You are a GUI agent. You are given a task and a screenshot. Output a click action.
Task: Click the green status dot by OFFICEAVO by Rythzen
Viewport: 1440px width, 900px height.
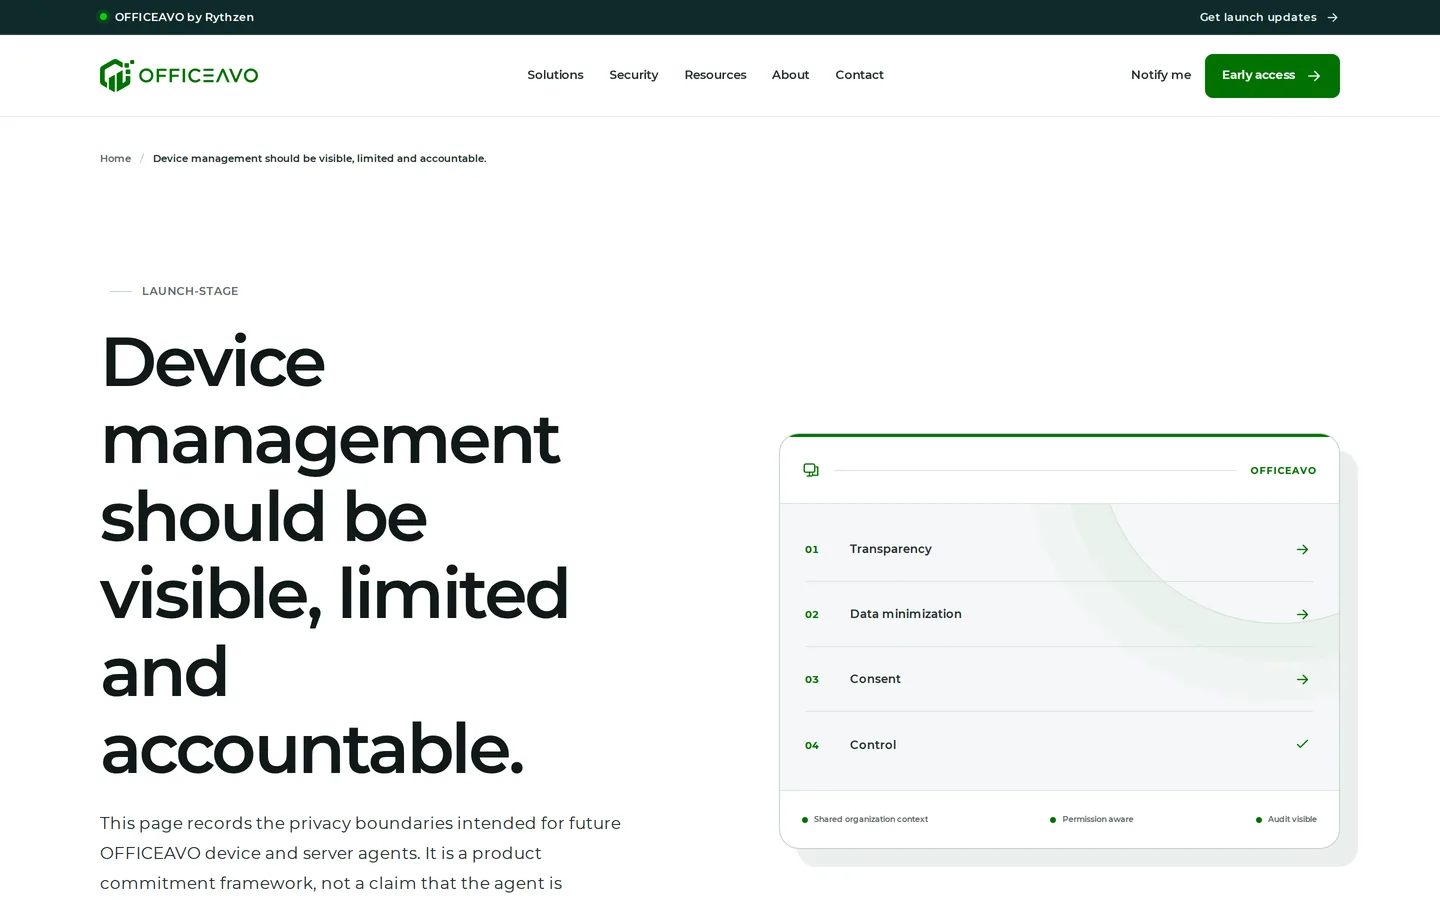(x=103, y=17)
